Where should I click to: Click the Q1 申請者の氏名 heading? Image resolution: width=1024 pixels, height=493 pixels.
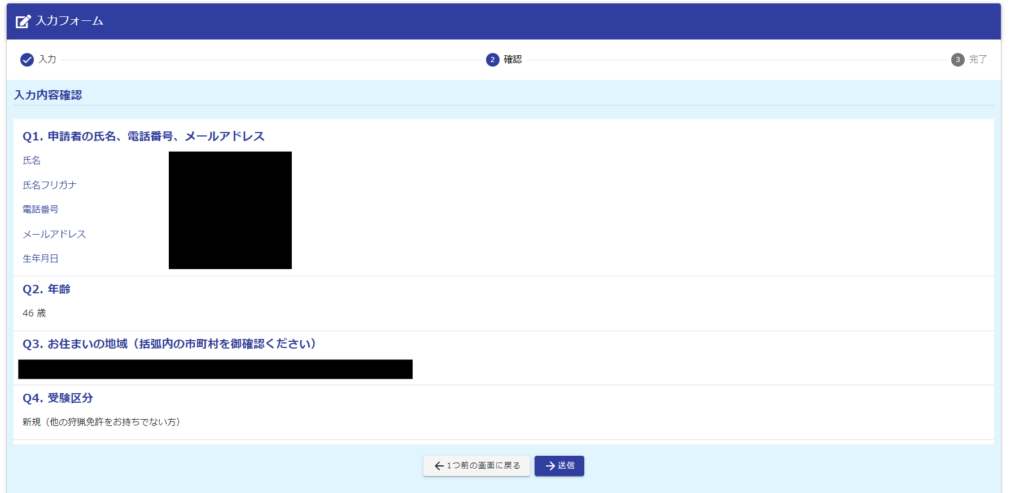tap(143, 136)
